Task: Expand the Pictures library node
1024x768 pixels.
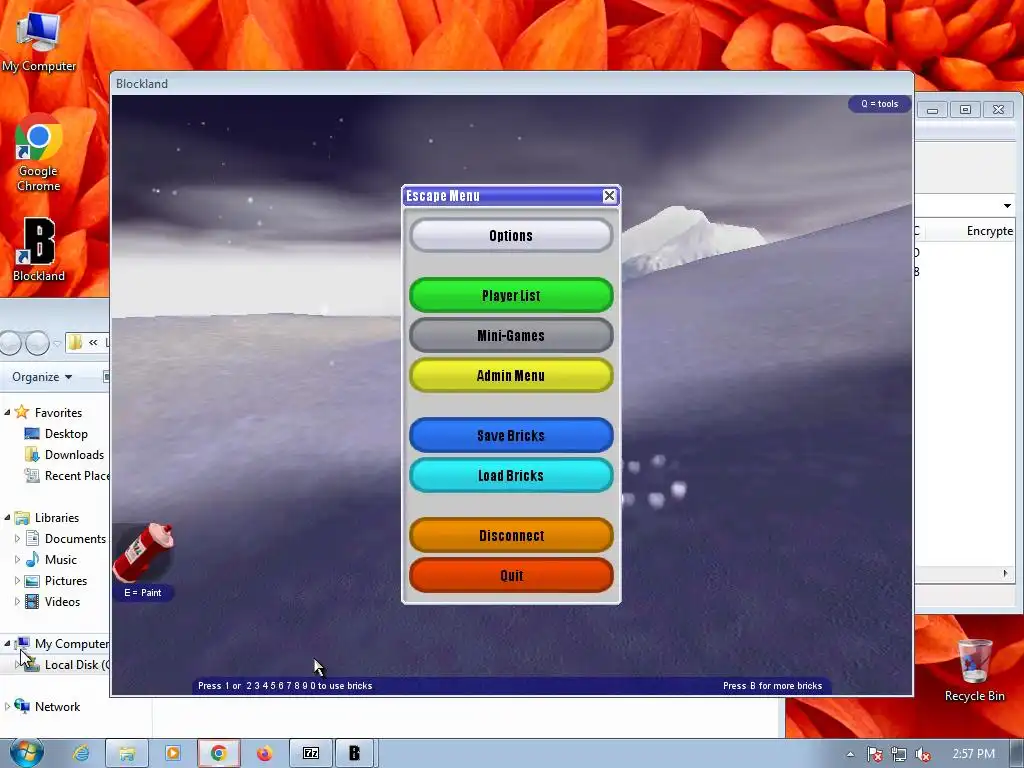Action: coord(18,581)
